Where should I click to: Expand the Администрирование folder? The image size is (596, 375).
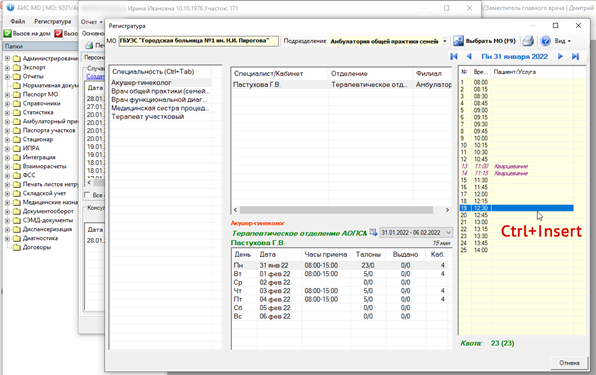pyautogui.click(x=7, y=59)
